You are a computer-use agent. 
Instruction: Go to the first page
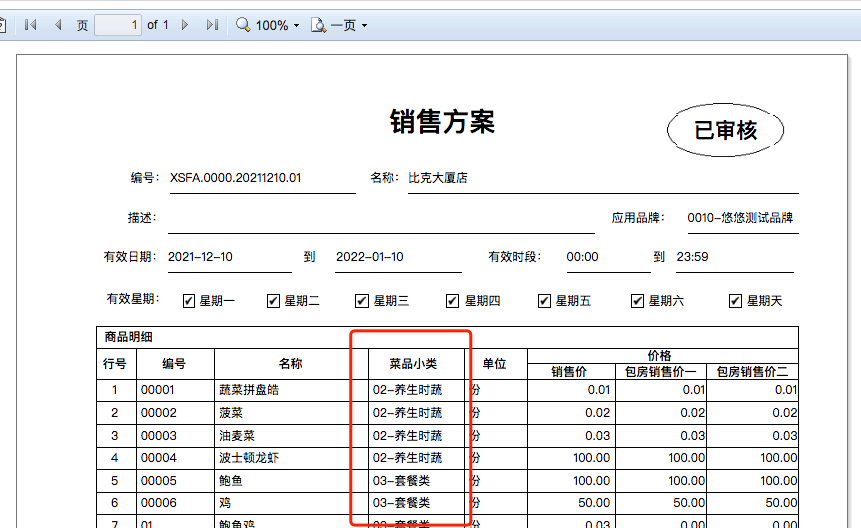click(x=31, y=25)
